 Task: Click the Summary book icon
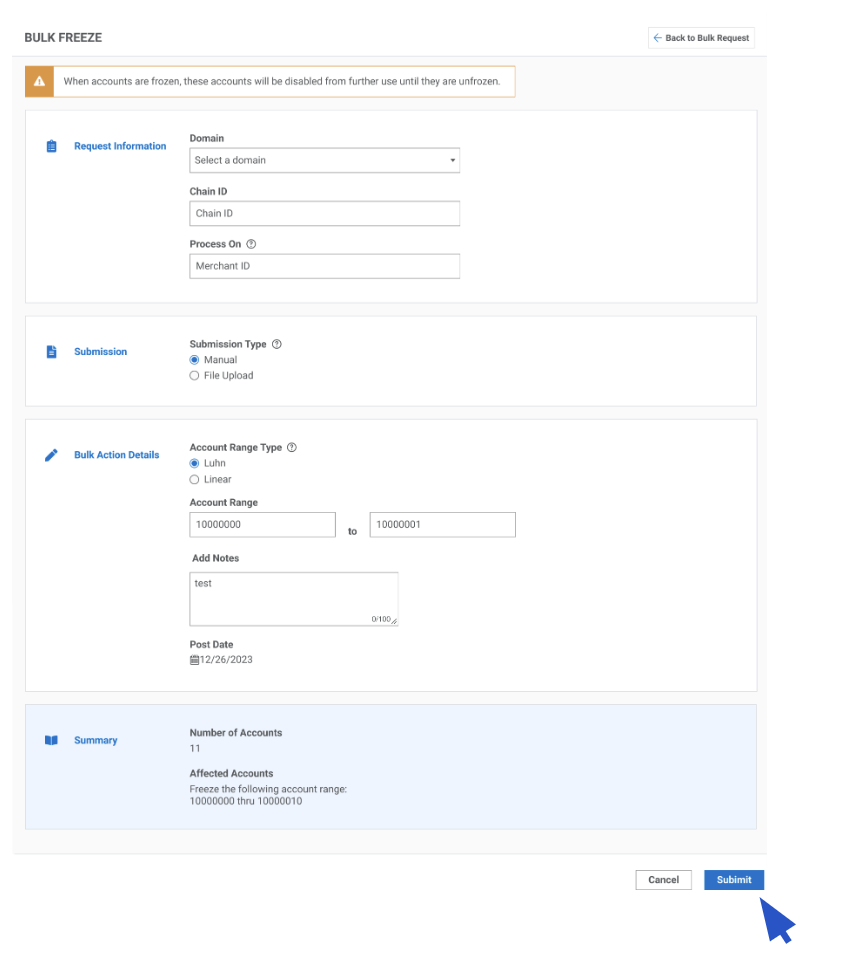(x=52, y=741)
